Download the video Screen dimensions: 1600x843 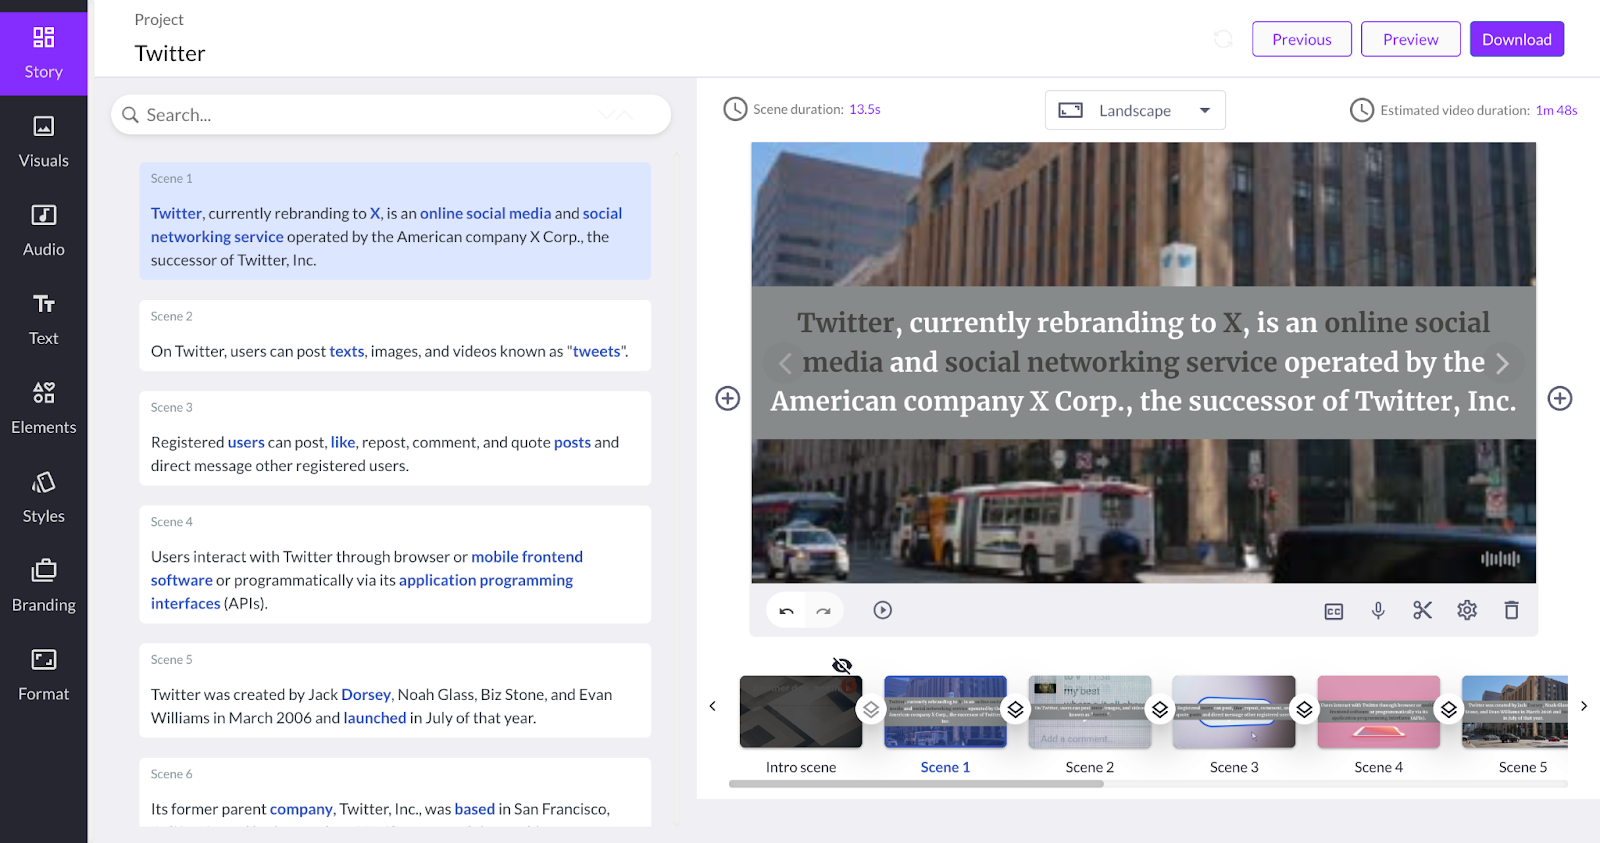tap(1517, 39)
